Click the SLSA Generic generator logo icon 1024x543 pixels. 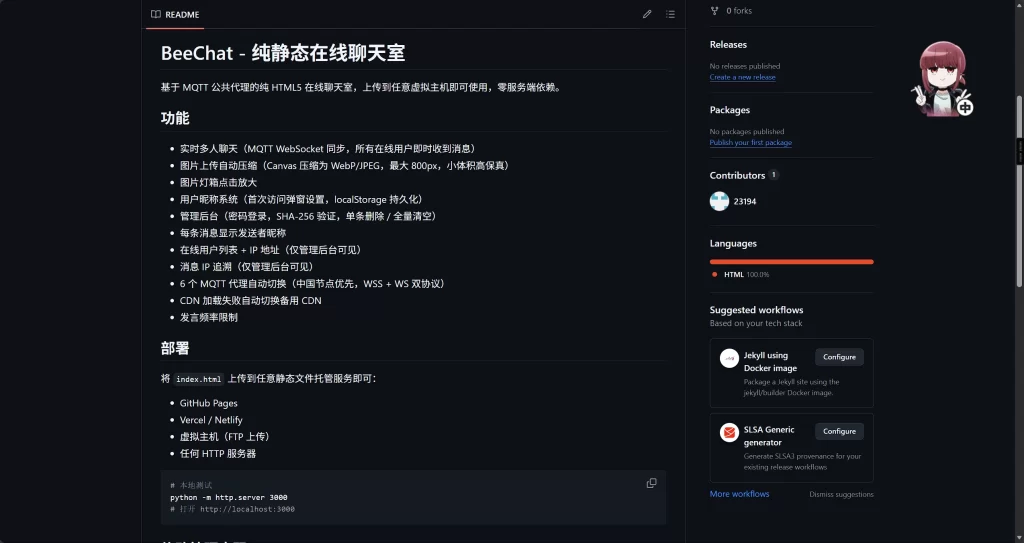point(729,433)
